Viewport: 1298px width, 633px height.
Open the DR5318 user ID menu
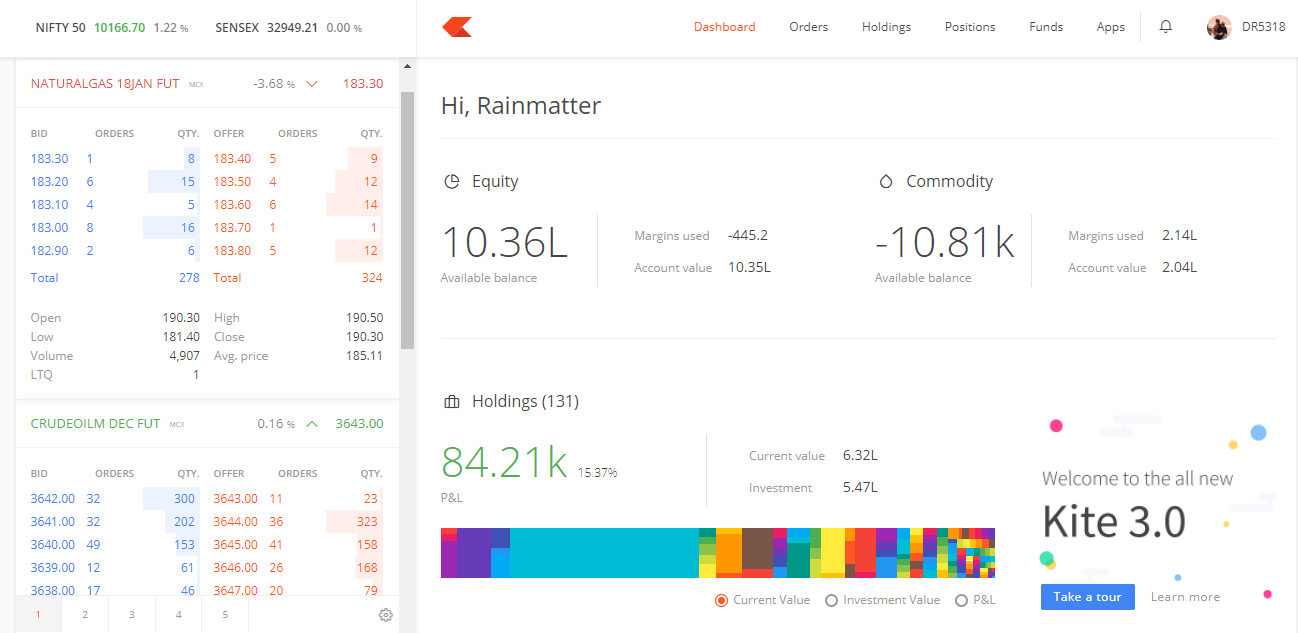[1264, 27]
